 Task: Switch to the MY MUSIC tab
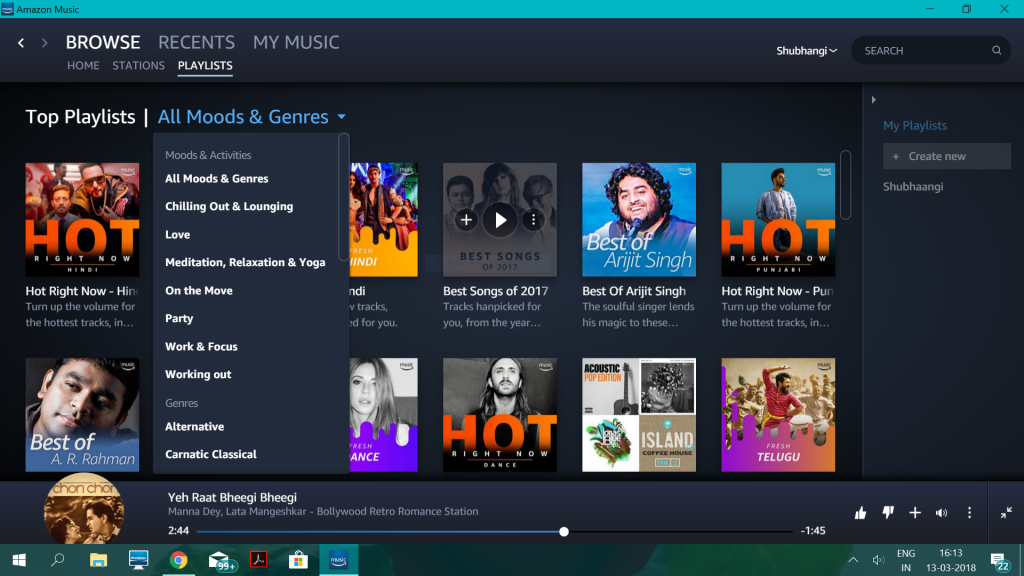[x=296, y=42]
